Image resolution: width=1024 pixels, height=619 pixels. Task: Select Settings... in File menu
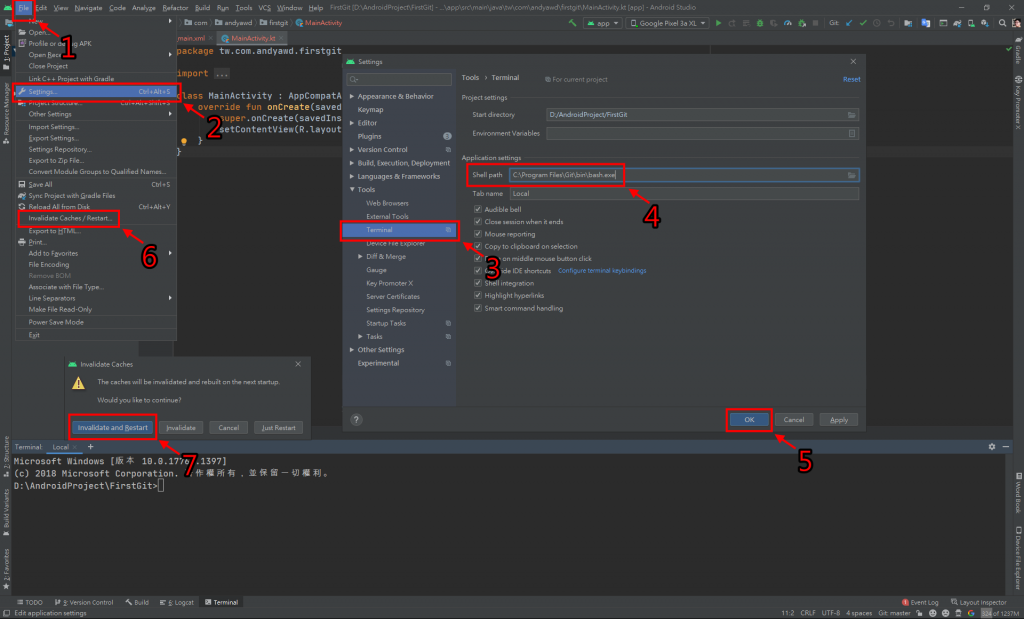tap(96, 92)
